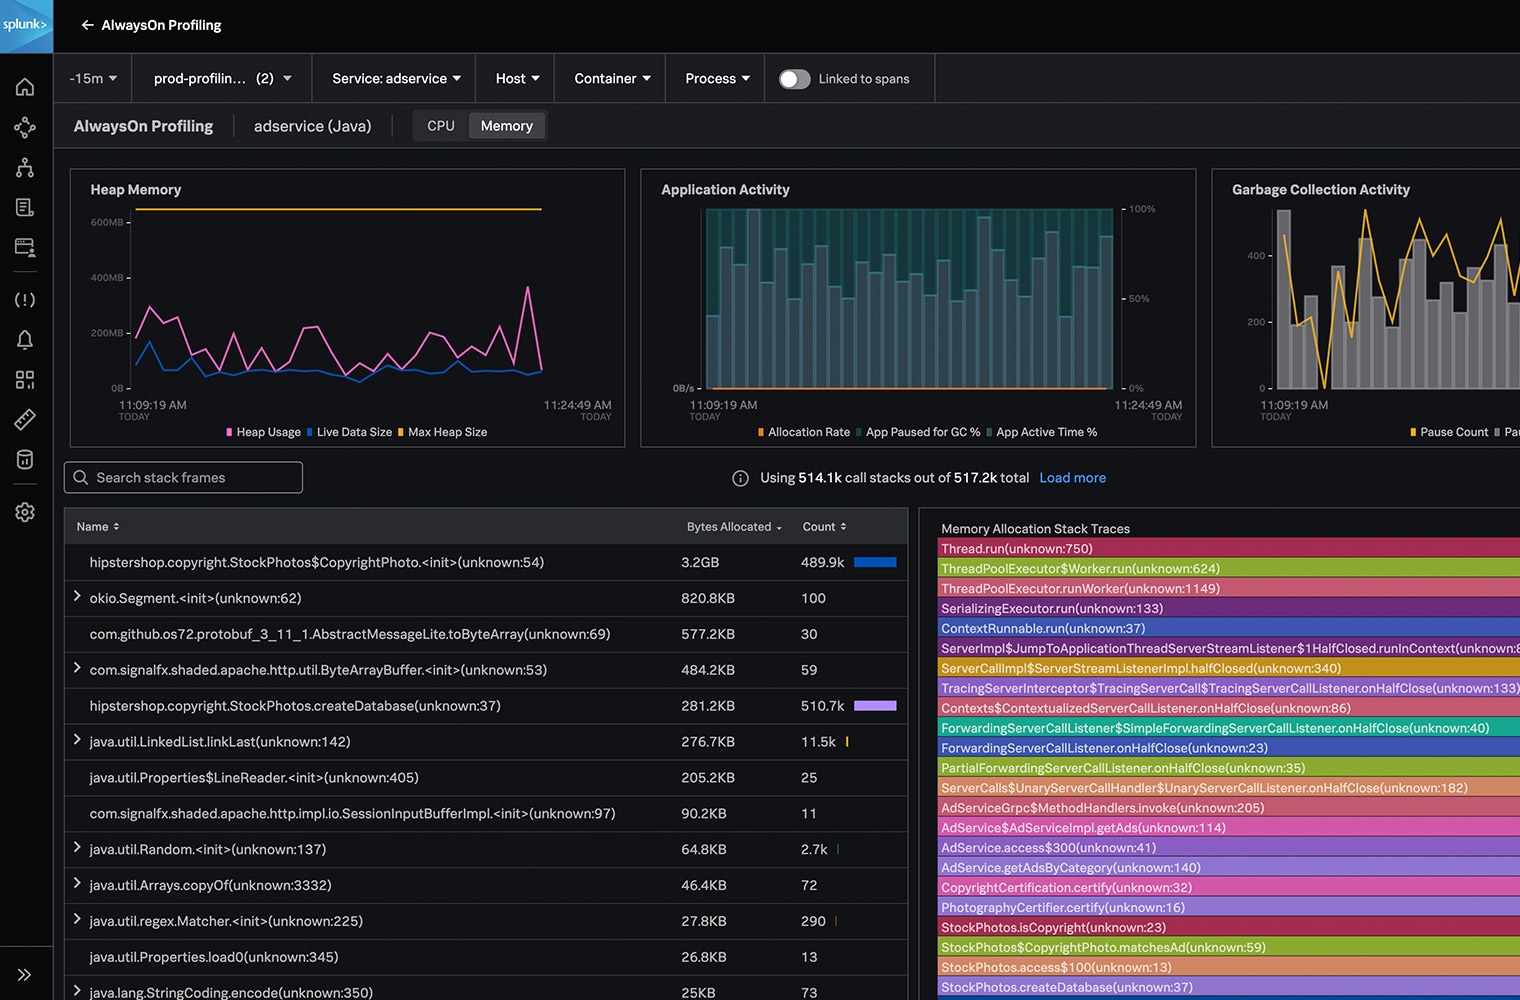Viewport: 1520px width, 1000px height.
Task: Sort by the Count column header
Action: pos(824,527)
